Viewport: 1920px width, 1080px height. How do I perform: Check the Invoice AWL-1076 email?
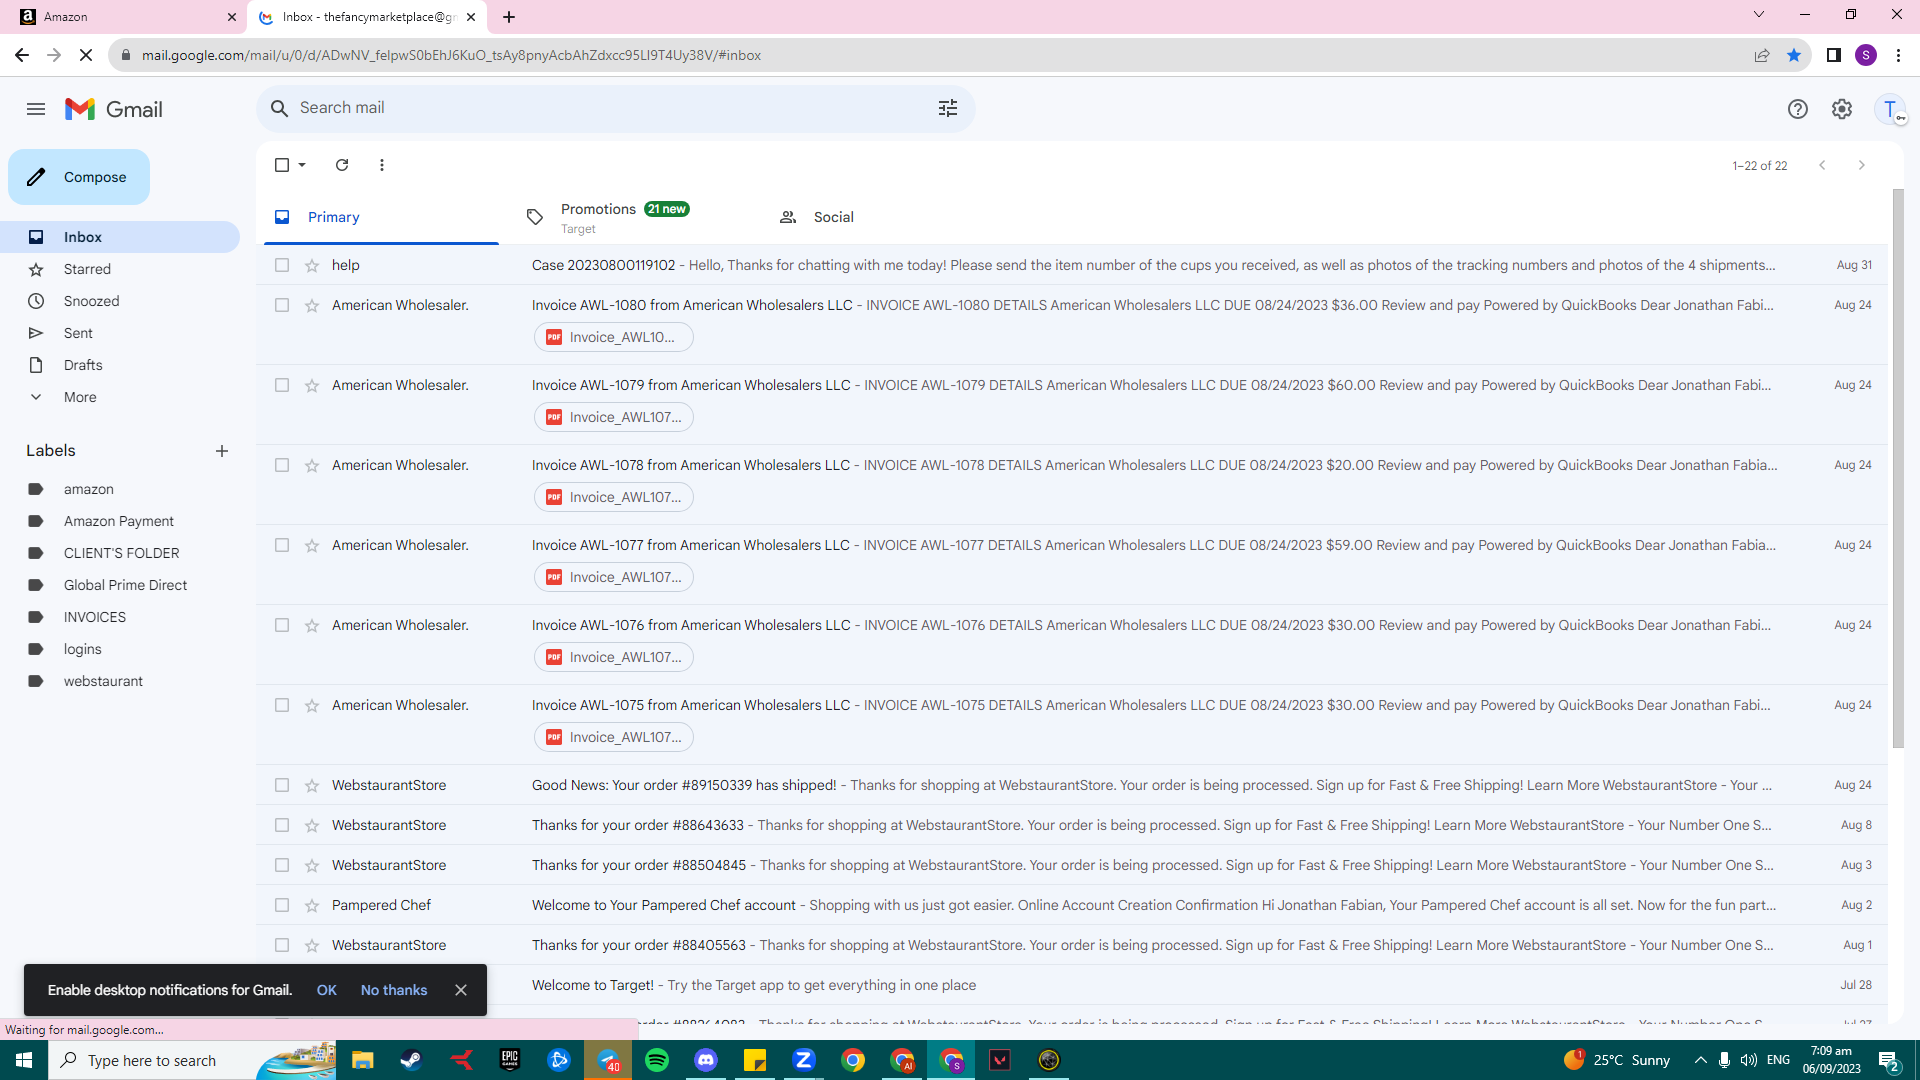click(282, 625)
